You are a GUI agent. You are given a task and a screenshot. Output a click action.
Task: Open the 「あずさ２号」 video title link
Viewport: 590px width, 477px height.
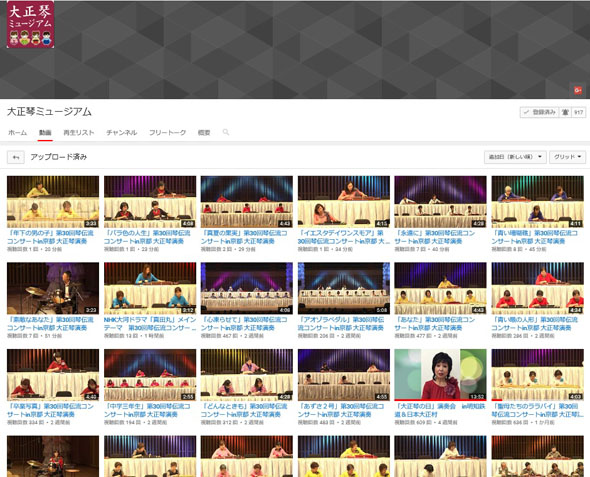pos(341,410)
